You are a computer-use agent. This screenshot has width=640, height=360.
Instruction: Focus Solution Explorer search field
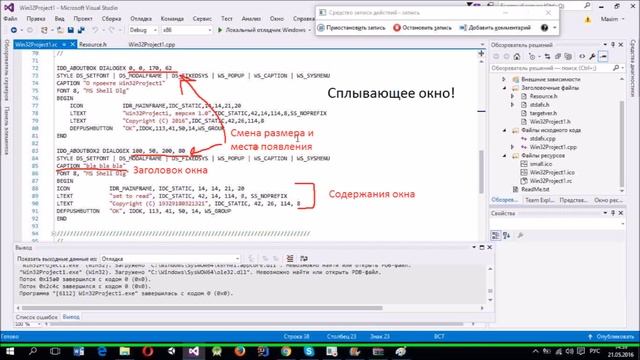click(551, 68)
